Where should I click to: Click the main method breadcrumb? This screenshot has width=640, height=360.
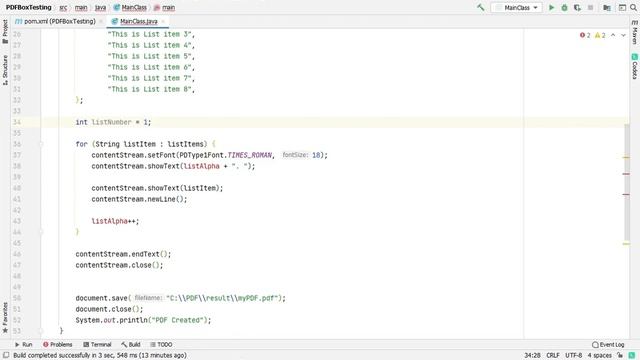pyautogui.click(x=164, y=7)
